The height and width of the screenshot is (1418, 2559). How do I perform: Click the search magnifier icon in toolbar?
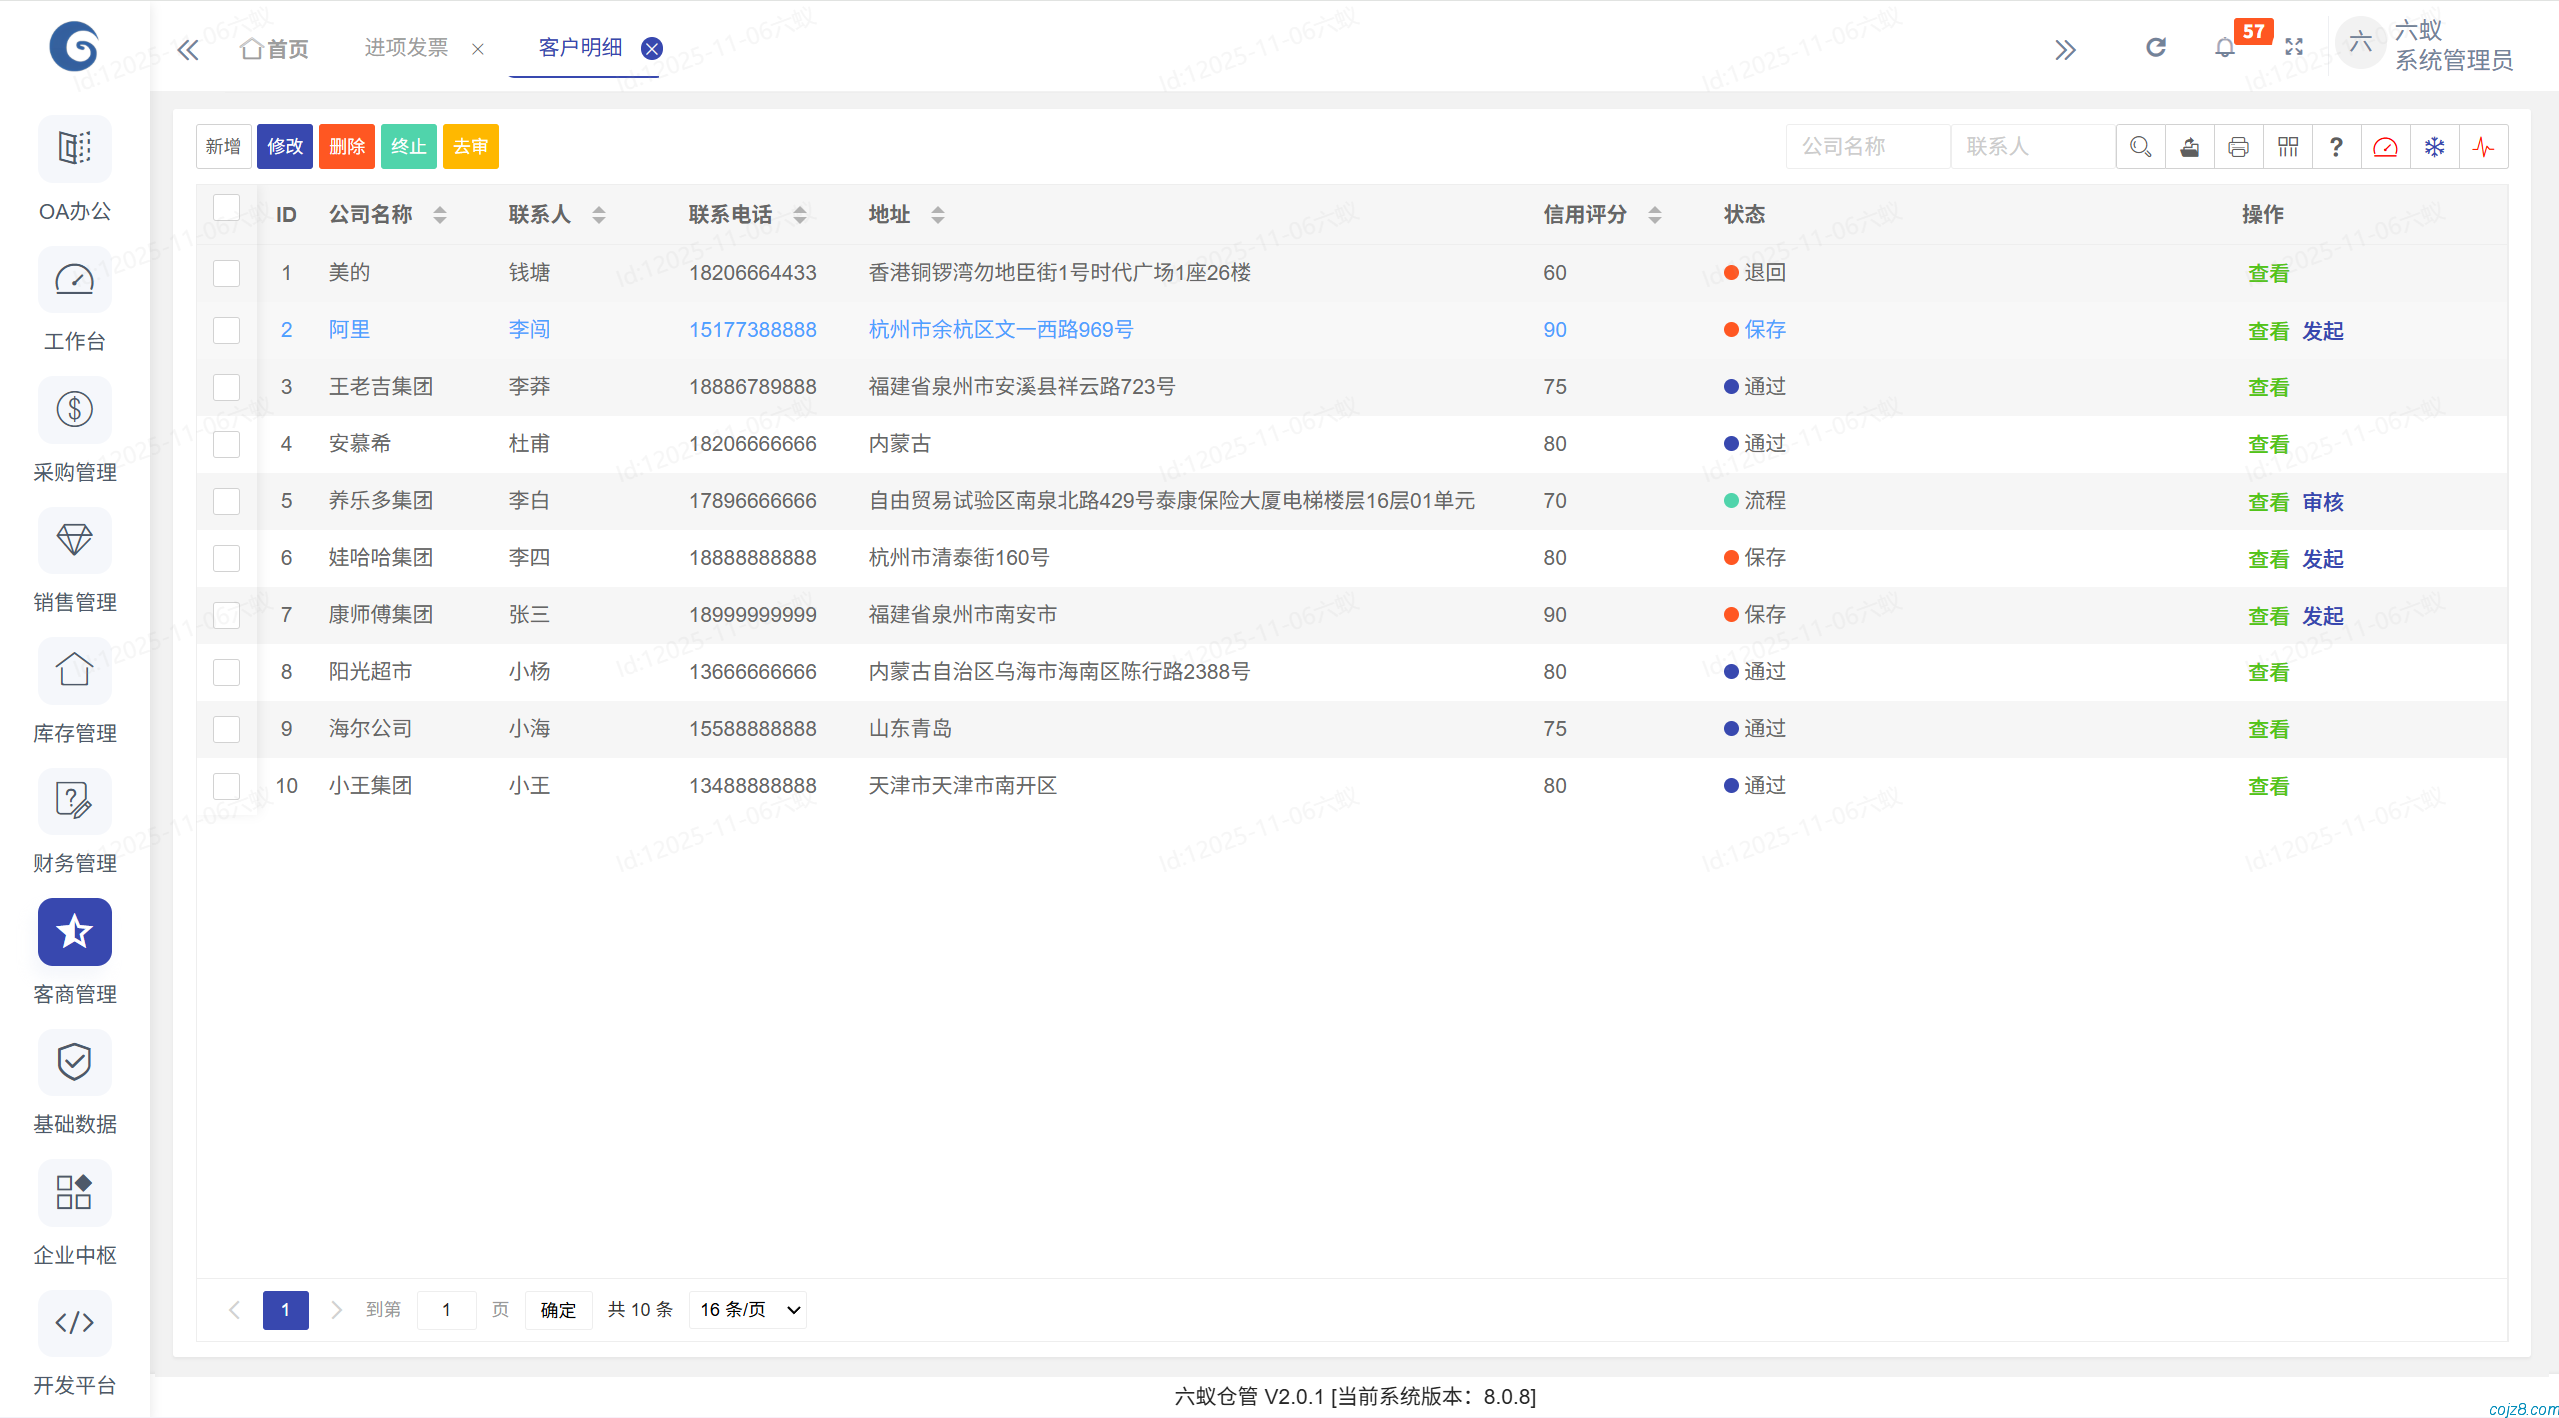[2140, 147]
